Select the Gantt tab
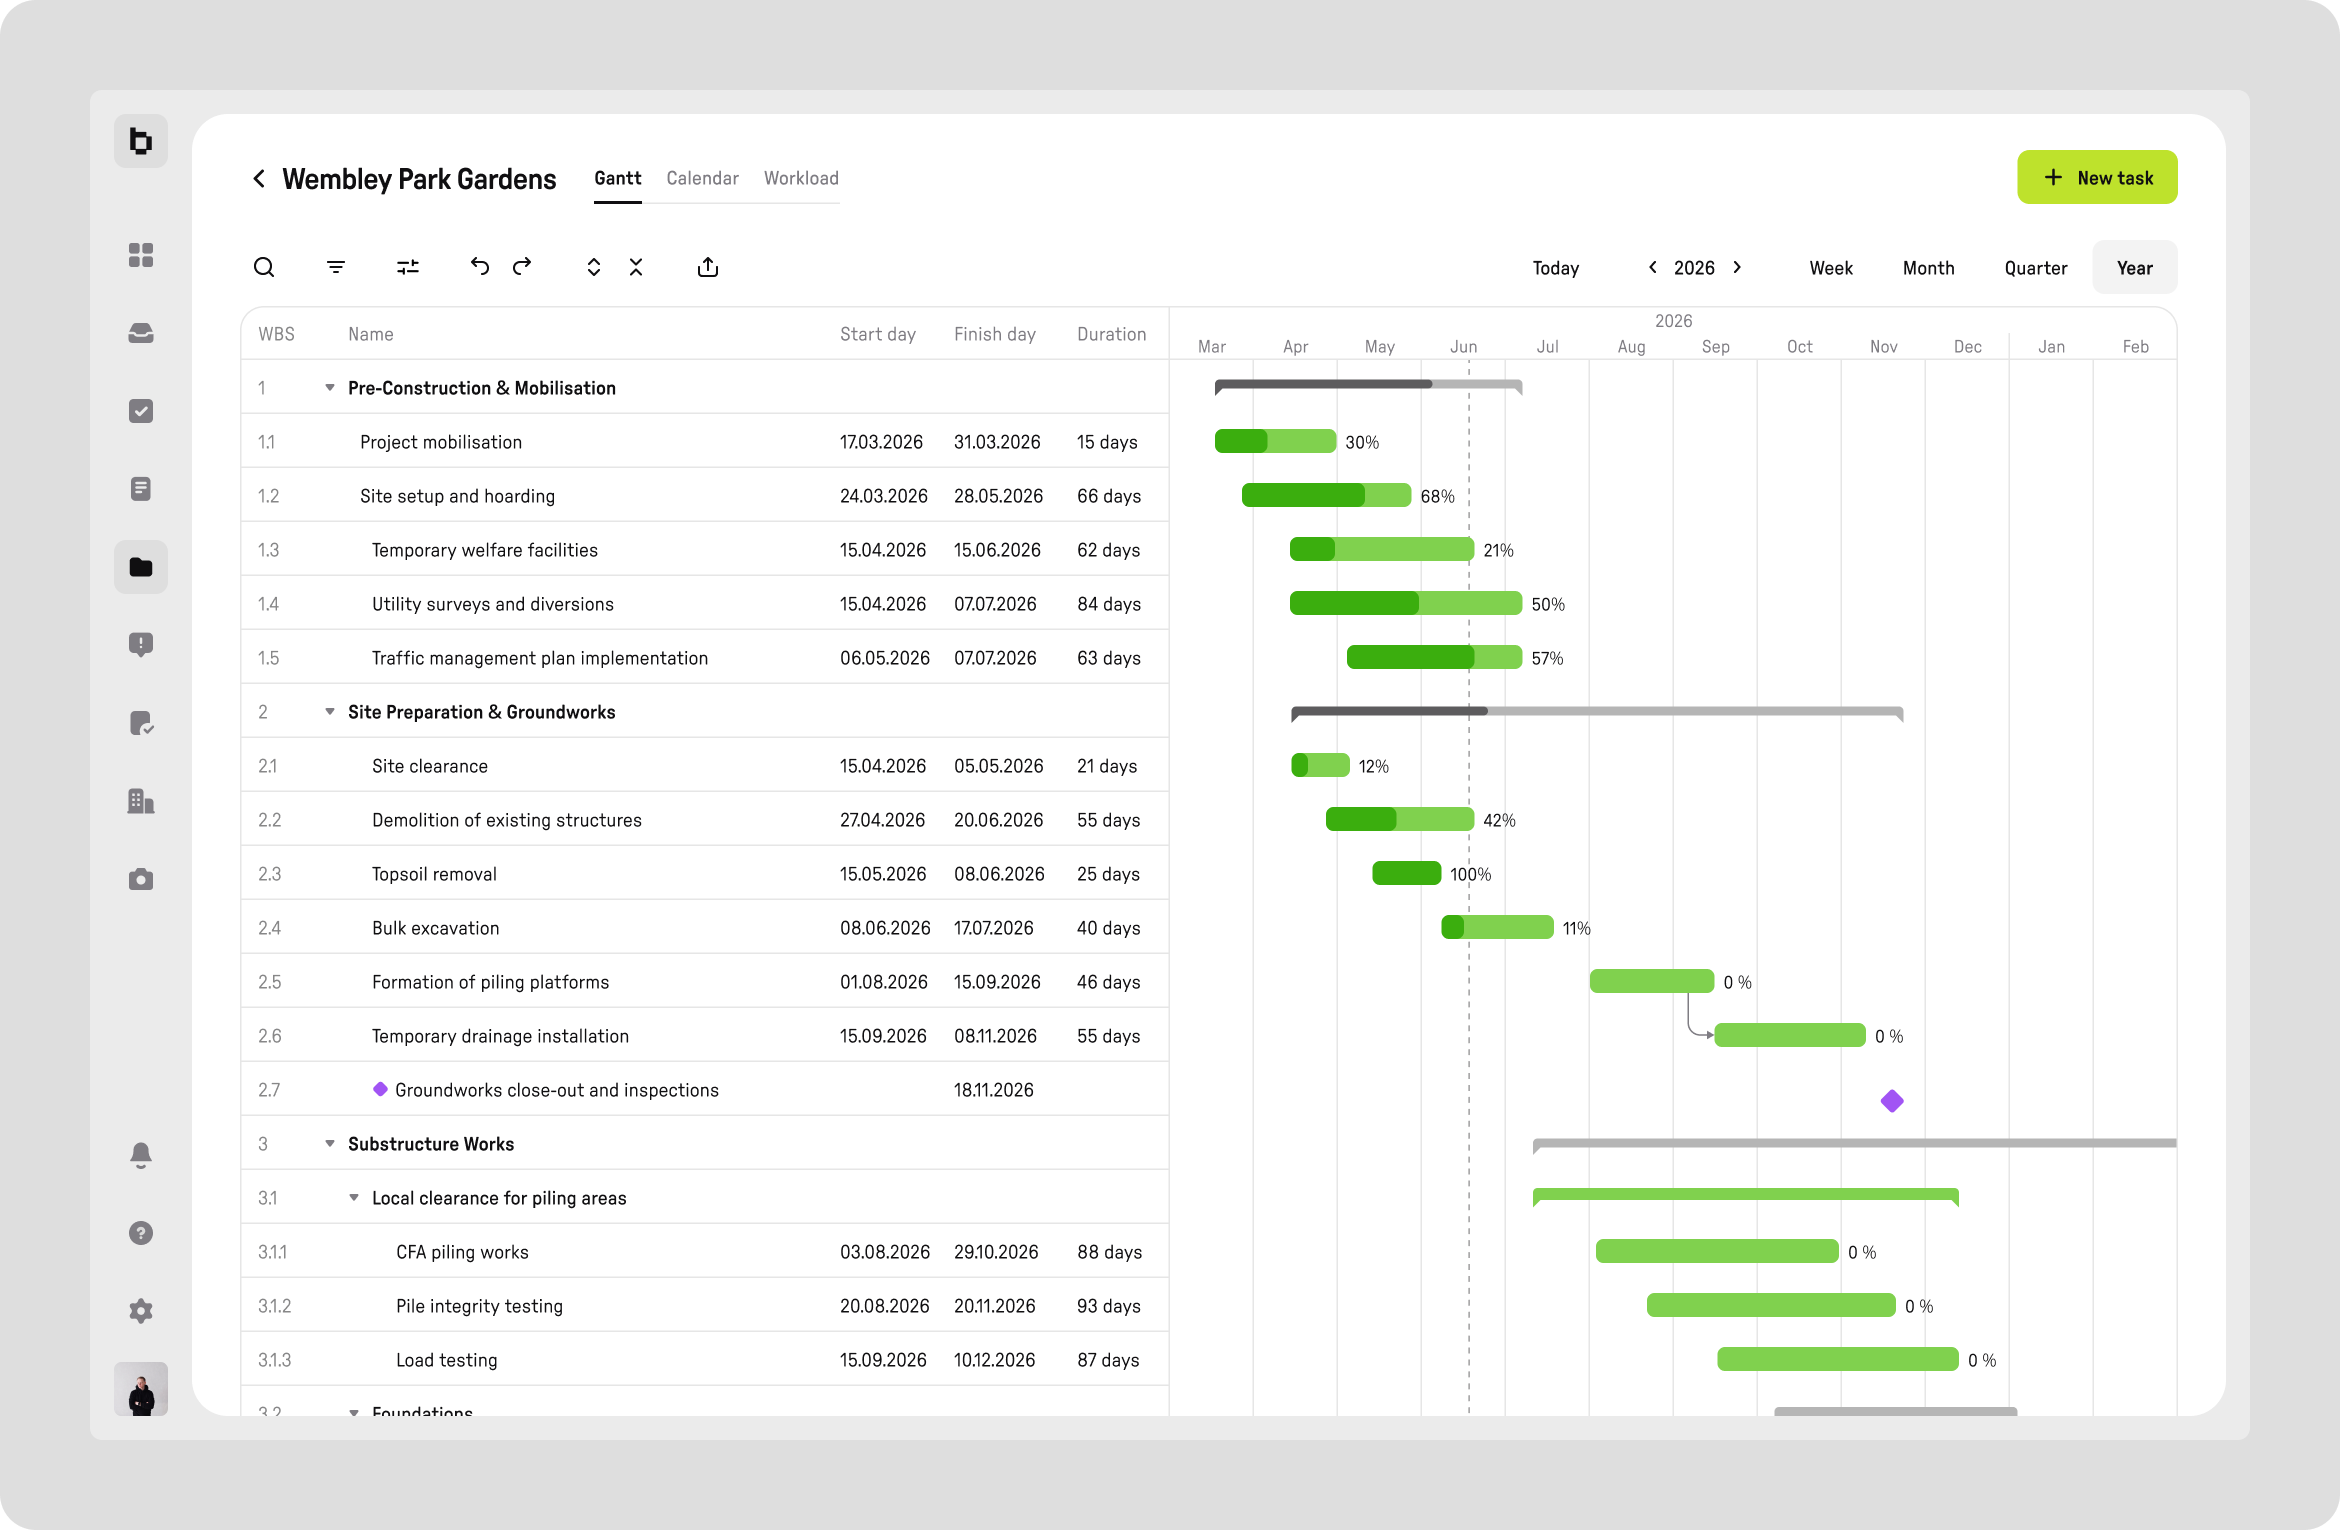 pos(617,178)
